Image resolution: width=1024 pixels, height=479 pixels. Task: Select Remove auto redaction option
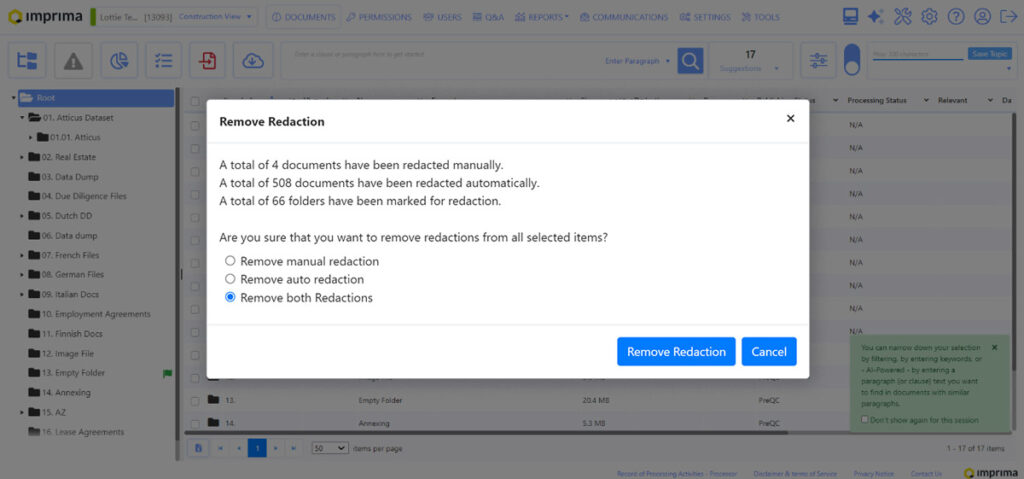[230, 279]
